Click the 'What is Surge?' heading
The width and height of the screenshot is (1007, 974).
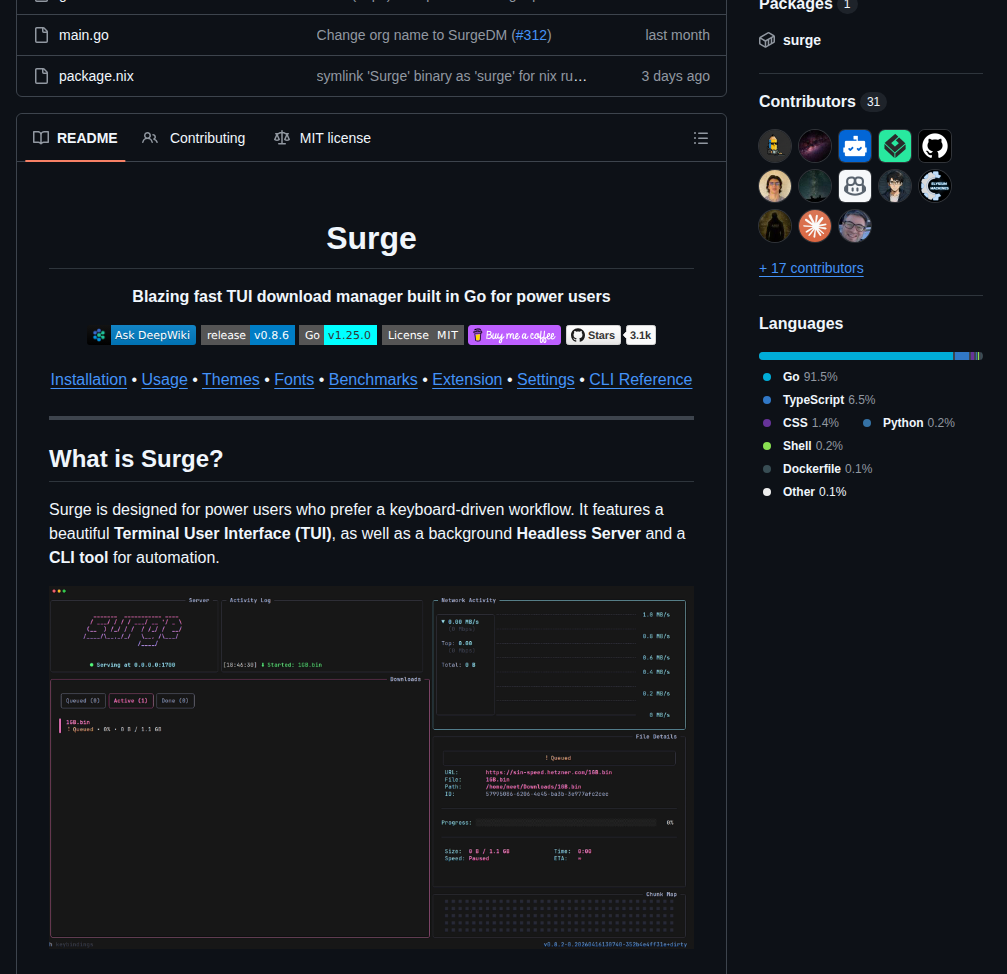coord(136,459)
